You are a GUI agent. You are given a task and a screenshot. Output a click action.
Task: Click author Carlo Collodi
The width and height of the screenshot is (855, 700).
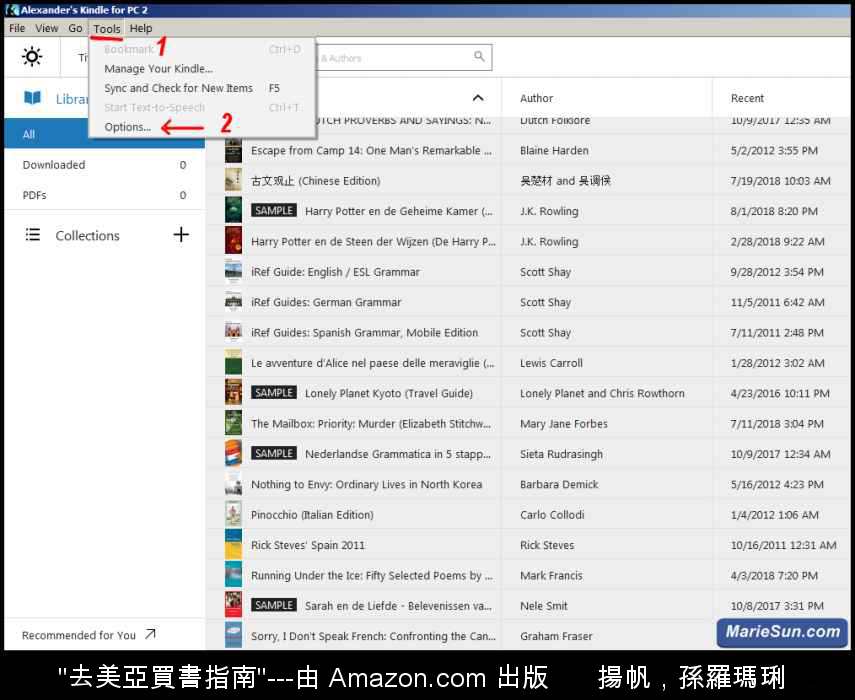552,515
